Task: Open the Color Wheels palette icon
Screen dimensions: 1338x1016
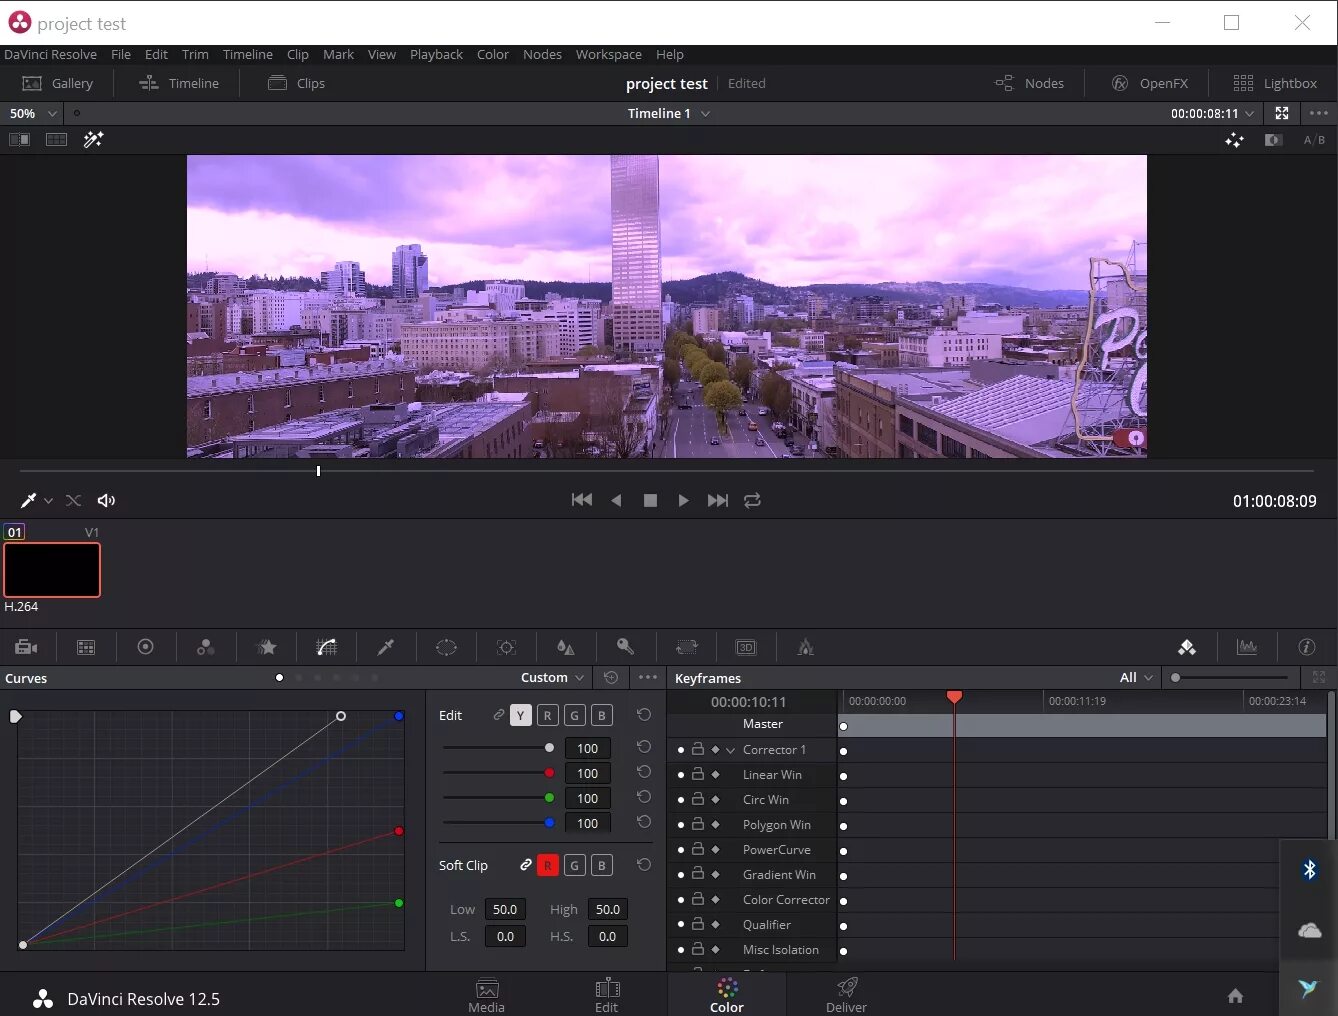Action: pyautogui.click(x=145, y=647)
